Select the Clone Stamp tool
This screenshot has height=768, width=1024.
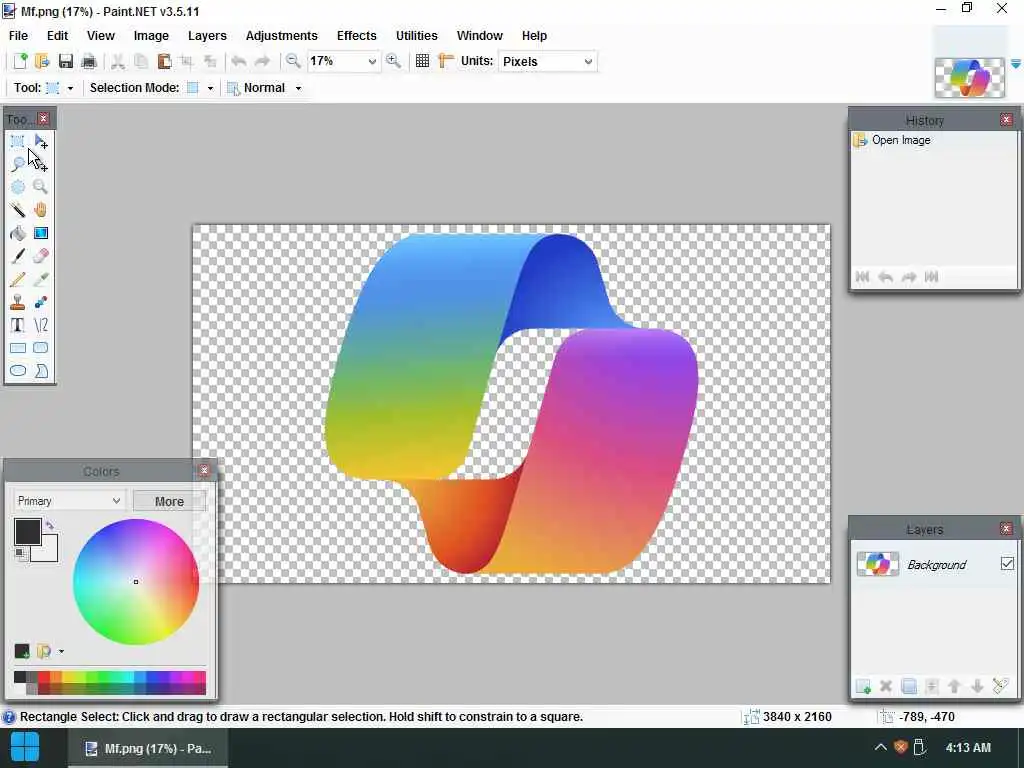[18, 302]
